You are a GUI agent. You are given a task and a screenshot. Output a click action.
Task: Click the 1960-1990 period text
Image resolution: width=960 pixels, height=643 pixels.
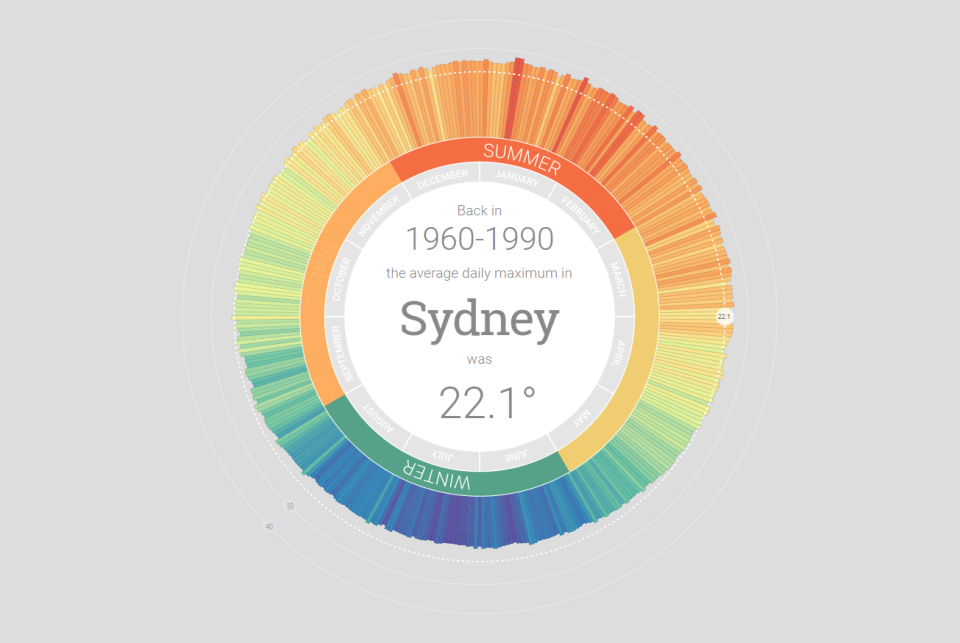pos(479,239)
